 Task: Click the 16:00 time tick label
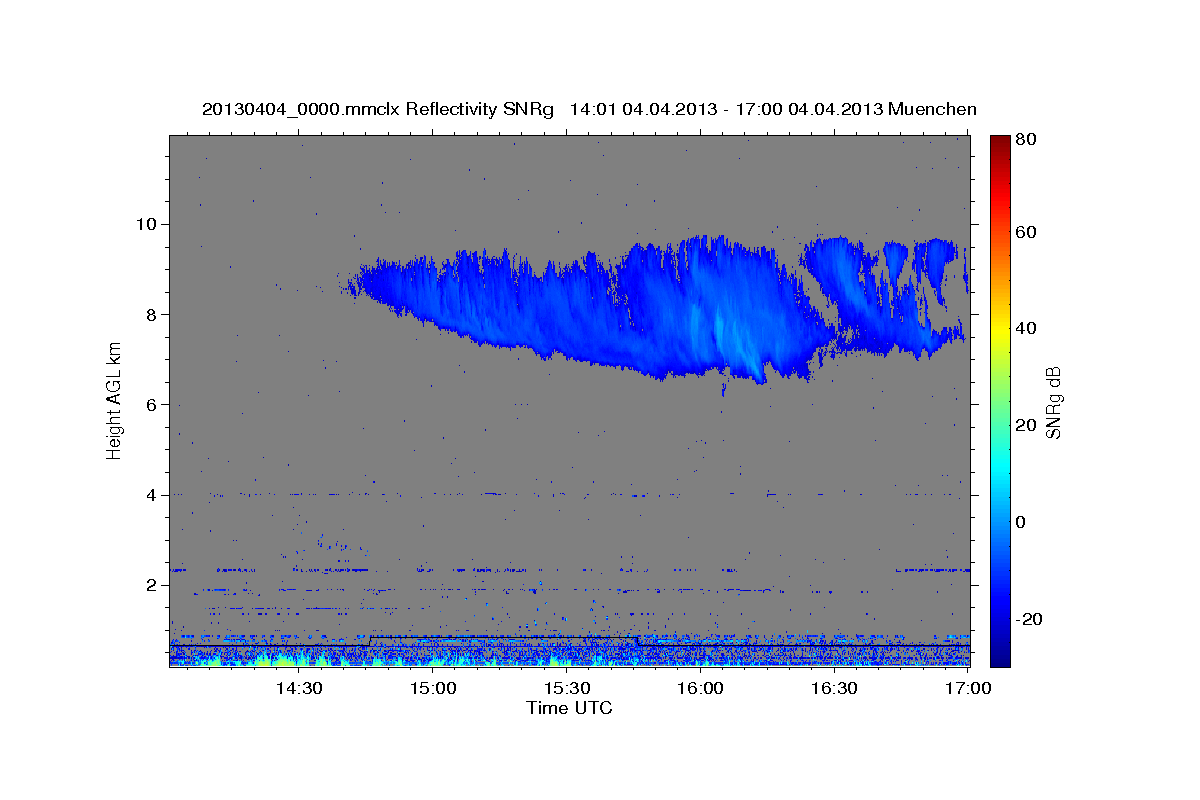tap(700, 688)
